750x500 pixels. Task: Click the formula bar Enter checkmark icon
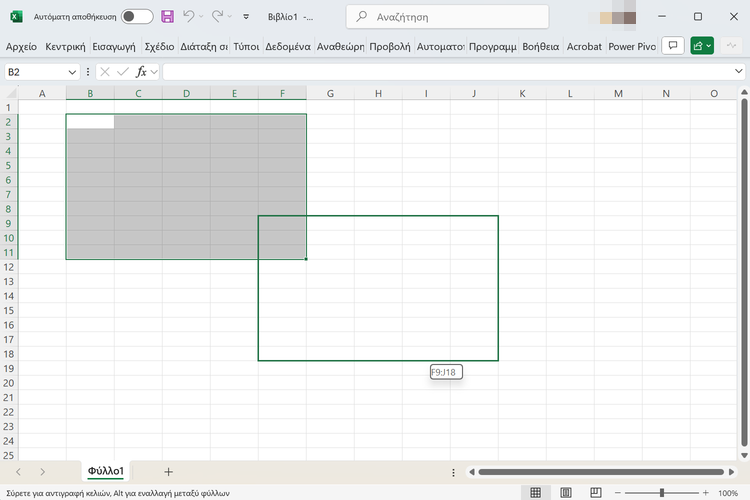tap(123, 72)
